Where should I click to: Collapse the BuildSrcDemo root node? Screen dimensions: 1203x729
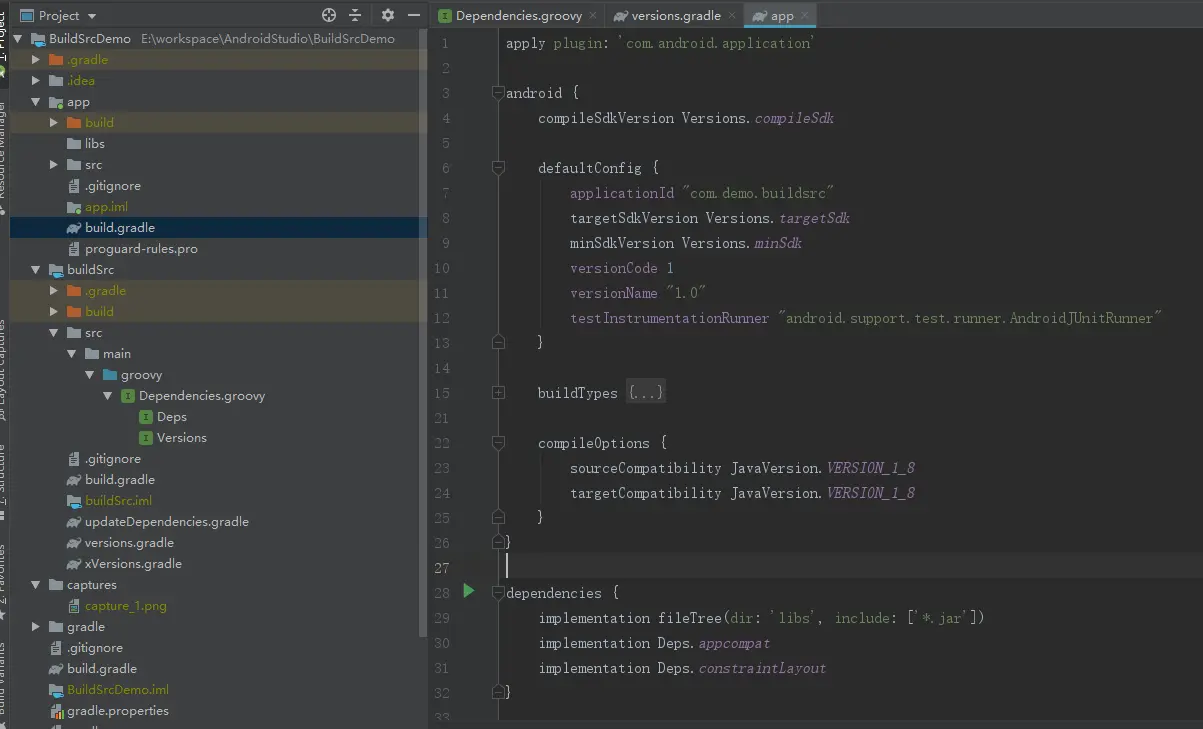tap(19, 39)
